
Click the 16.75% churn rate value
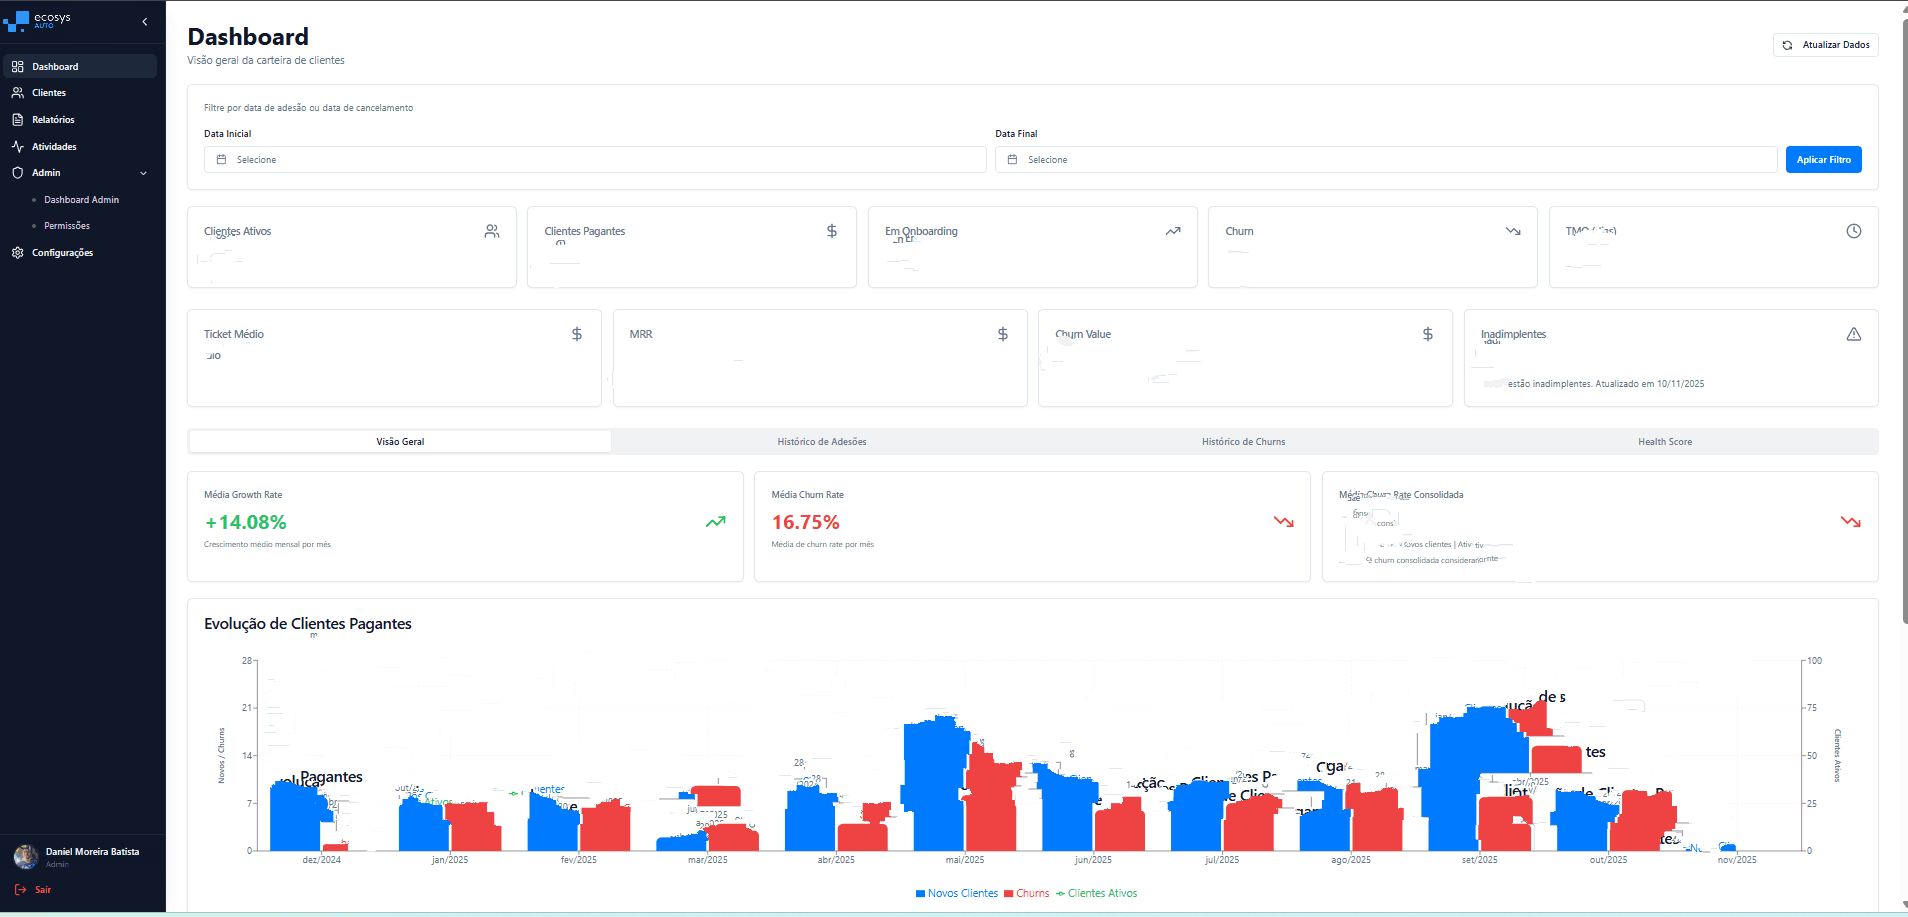click(806, 522)
